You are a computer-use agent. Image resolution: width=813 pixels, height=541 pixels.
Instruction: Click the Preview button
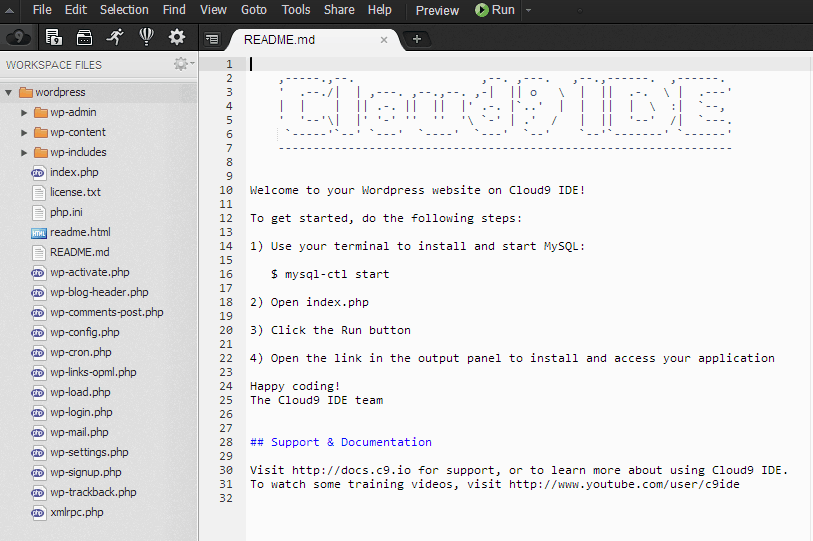437,10
